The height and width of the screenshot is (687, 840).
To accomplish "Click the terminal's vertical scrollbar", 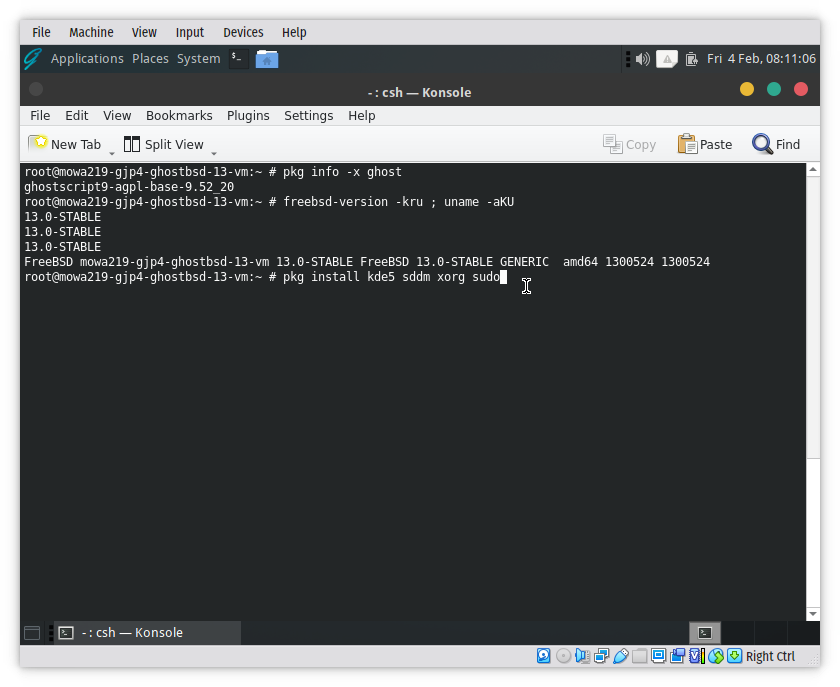I will coord(812,390).
